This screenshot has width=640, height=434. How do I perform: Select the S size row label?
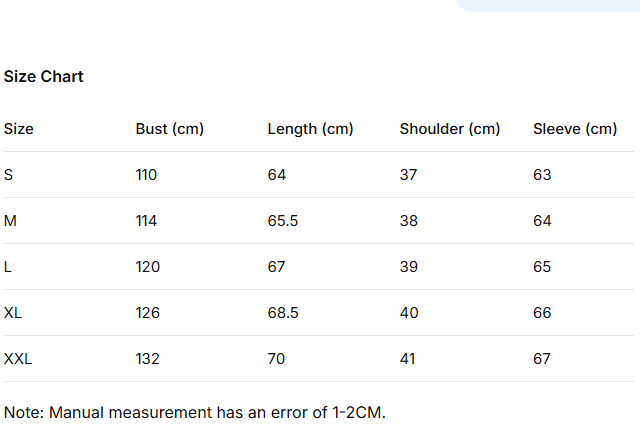[x=9, y=175]
